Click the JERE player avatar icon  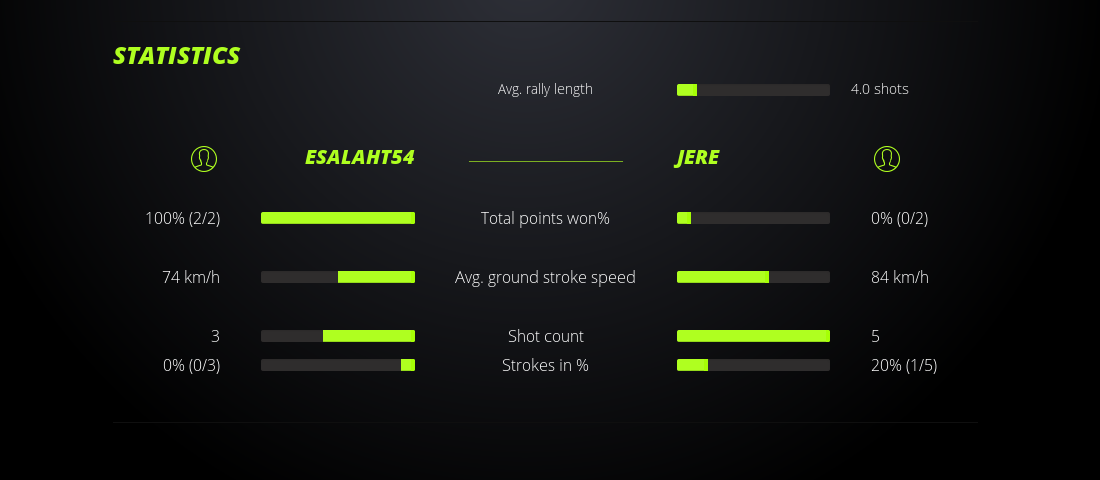[x=886, y=158]
